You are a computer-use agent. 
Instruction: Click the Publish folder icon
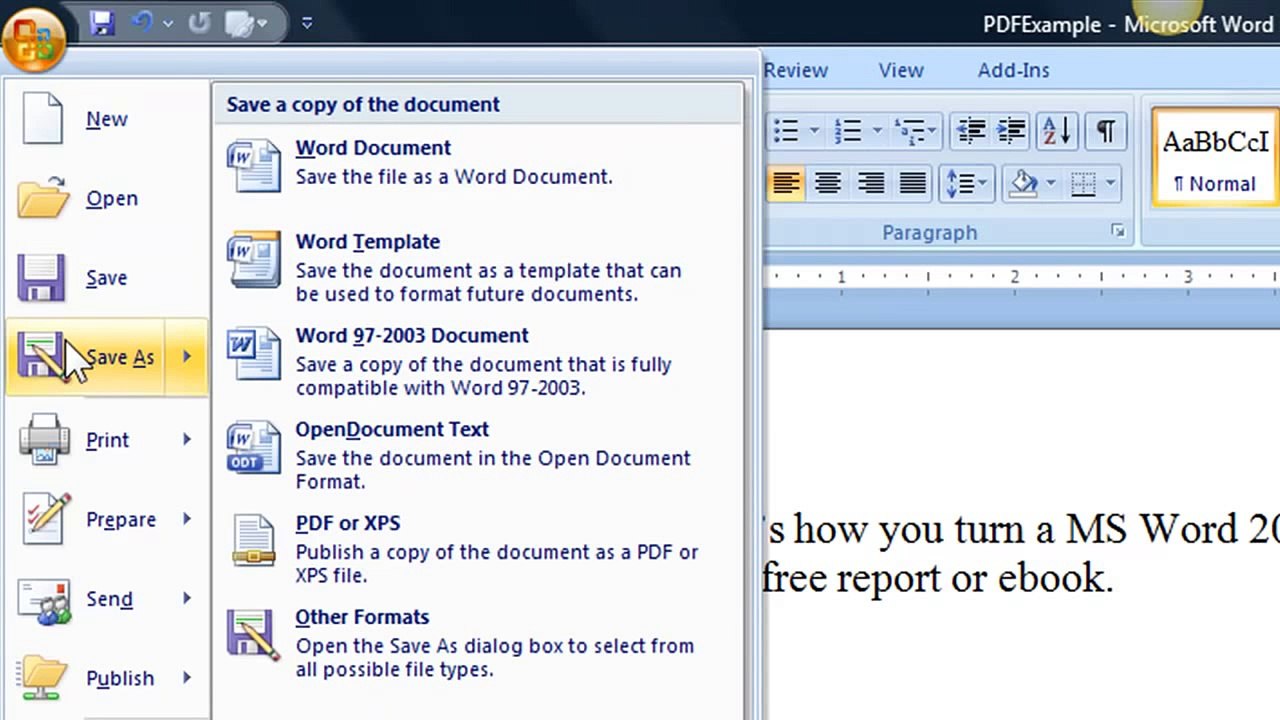pos(43,679)
